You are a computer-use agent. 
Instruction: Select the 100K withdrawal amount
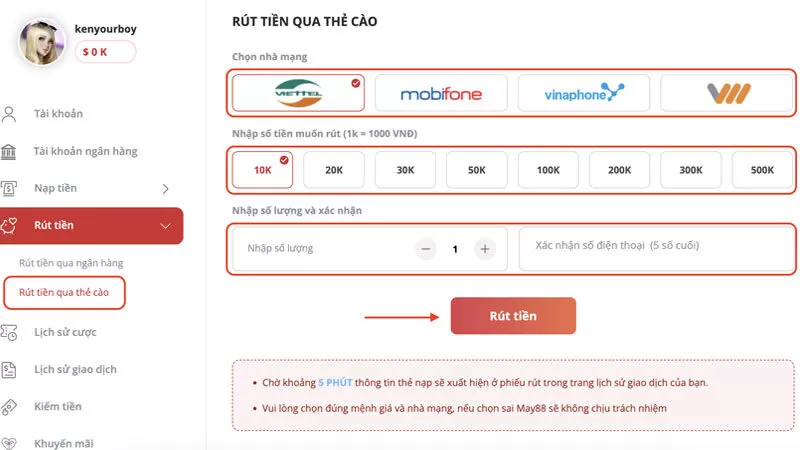(x=548, y=170)
